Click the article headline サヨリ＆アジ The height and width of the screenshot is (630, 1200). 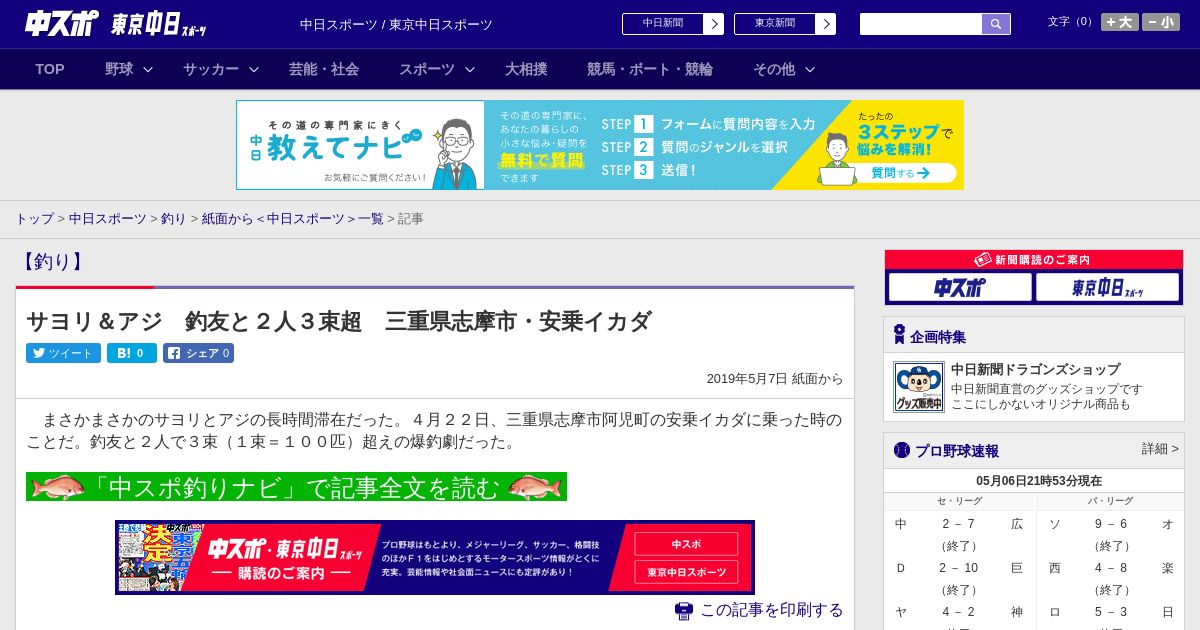pyautogui.click(x=339, y=321)
